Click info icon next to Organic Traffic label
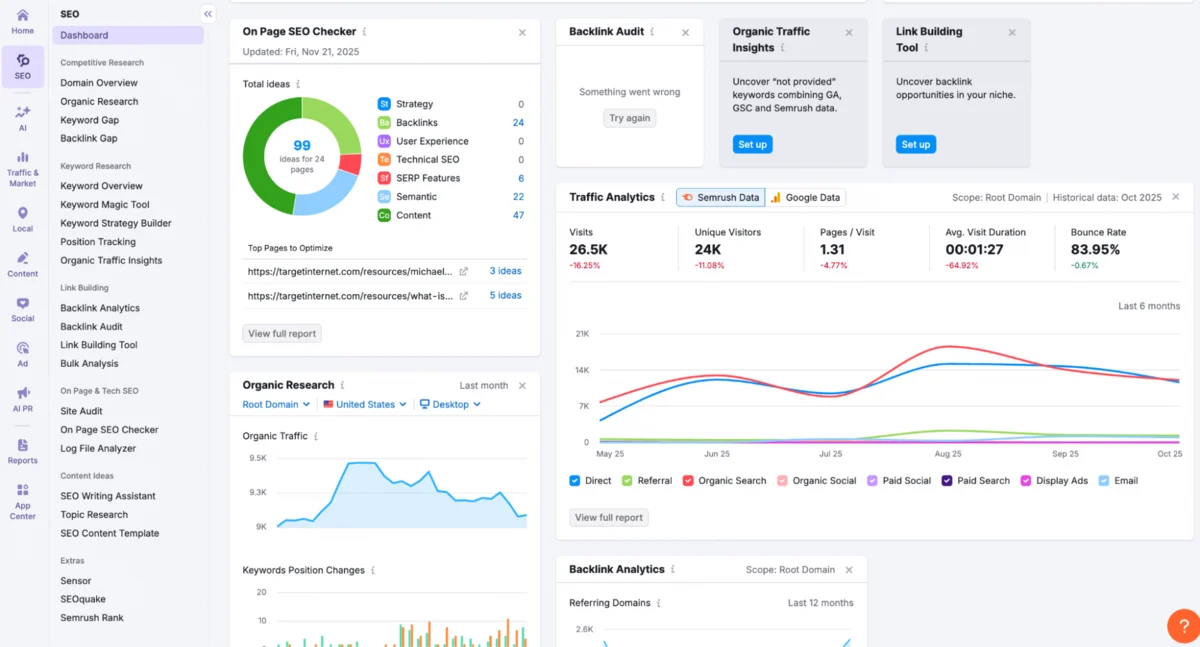Screen dimensions: 1200x647 click(316, 437)
